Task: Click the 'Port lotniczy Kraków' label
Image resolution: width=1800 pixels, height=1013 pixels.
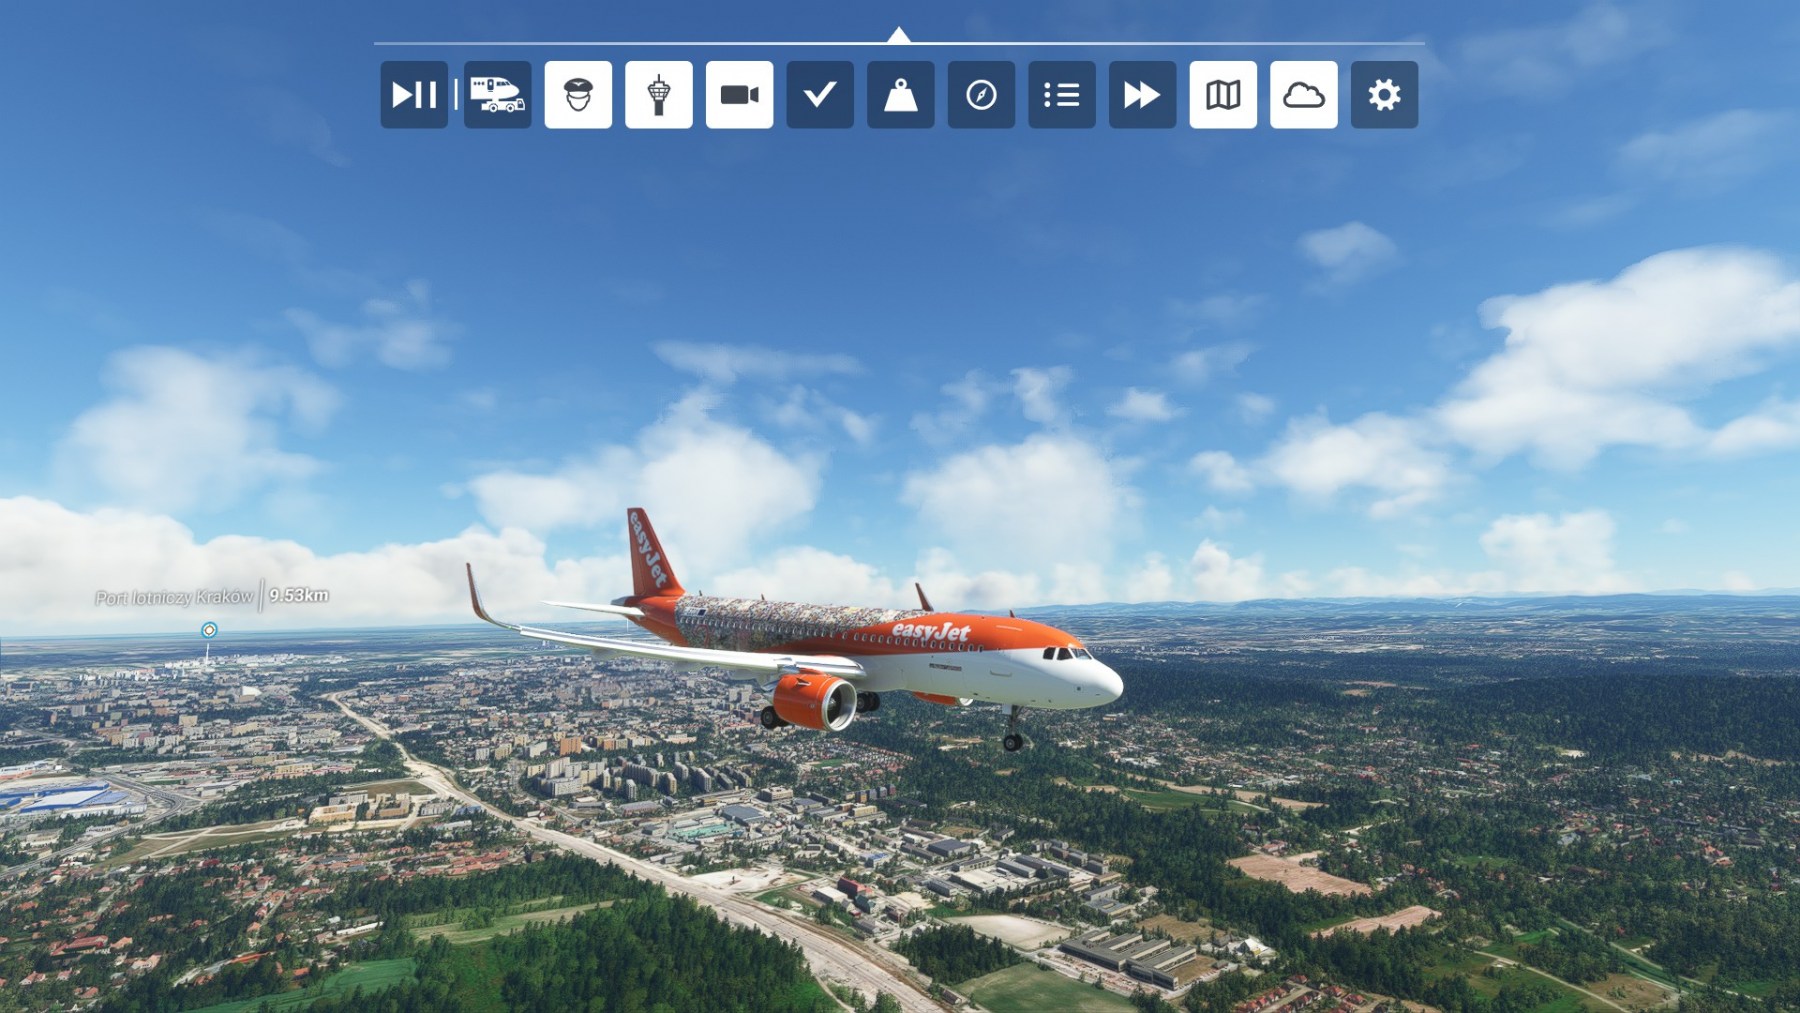Action: (175, 597)
